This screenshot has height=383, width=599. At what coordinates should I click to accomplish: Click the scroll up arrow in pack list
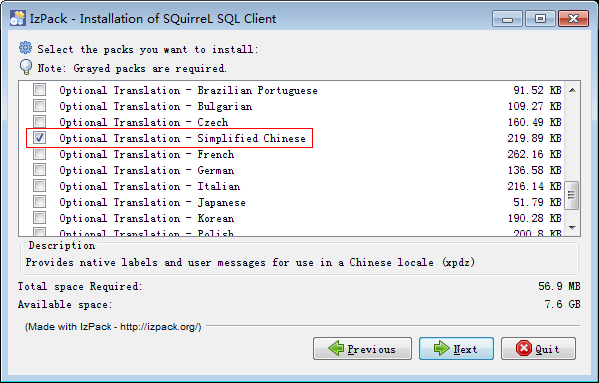click(x=572, y=90)
